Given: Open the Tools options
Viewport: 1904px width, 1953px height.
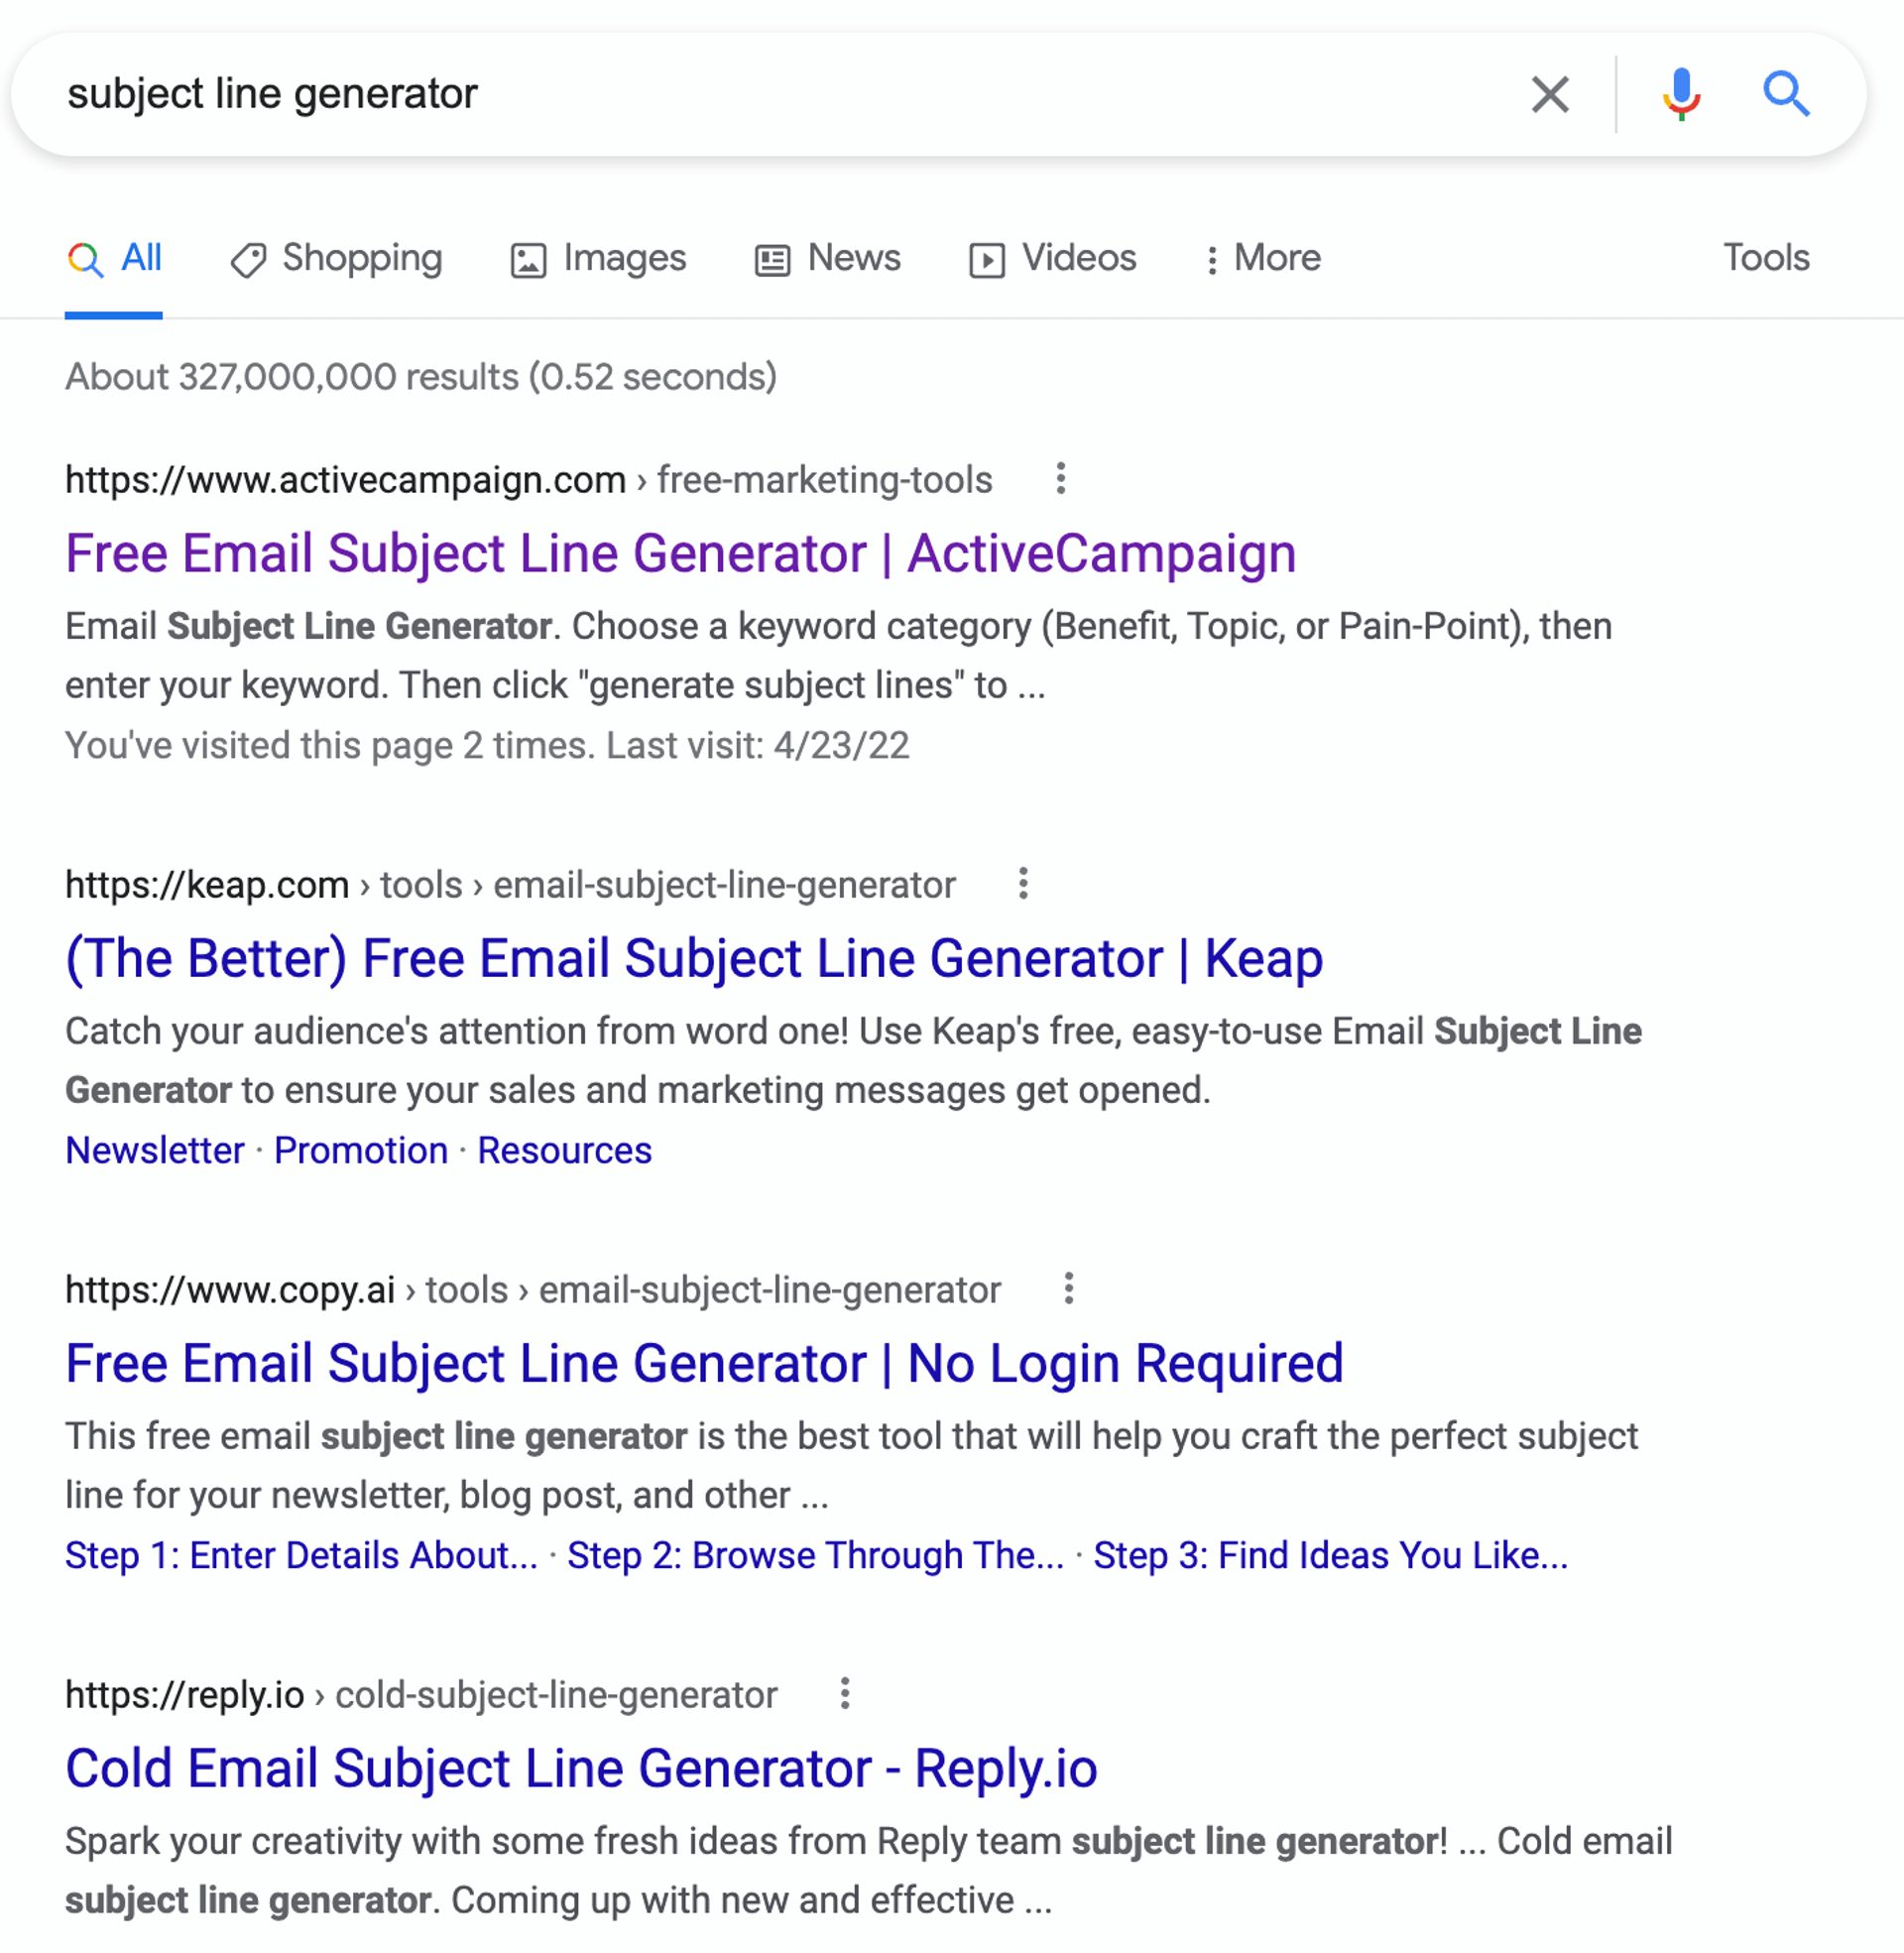Looking at the screenshot, I should click(x=1766, y=258).
